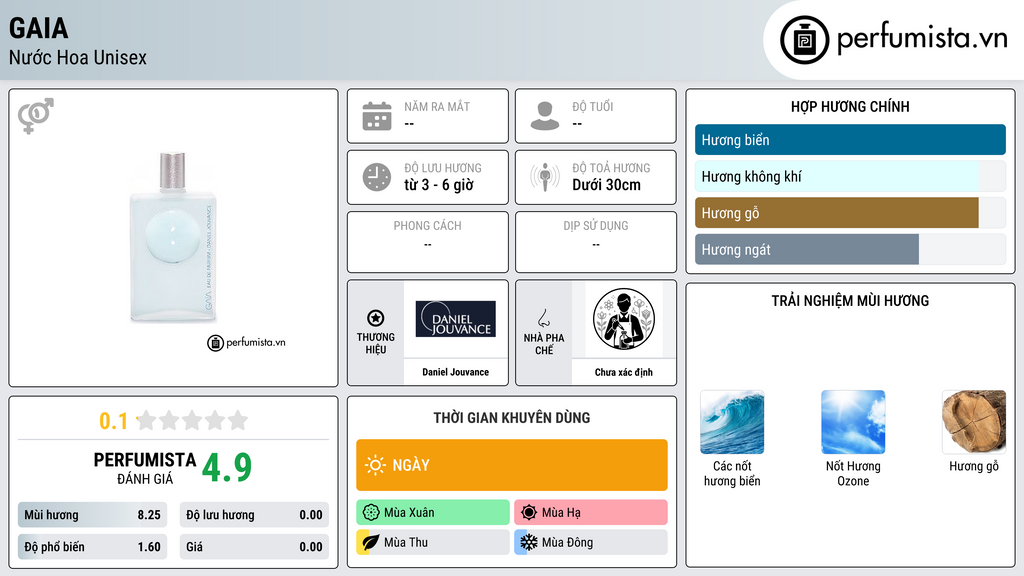Click the Chưa xác định perfumer label
This screenshot has width=1024, height=576.
pyautogui.click(x=624, y=372)
